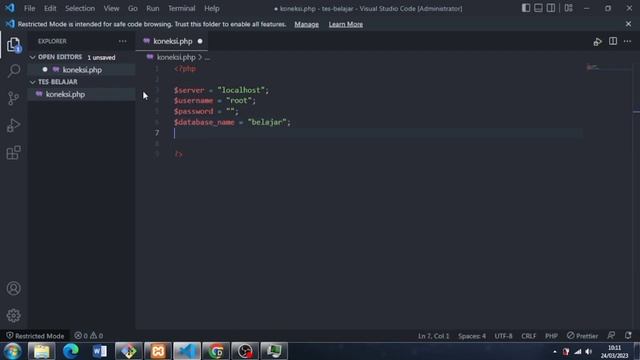Toggle the Panel layout icon

(538, 8)
